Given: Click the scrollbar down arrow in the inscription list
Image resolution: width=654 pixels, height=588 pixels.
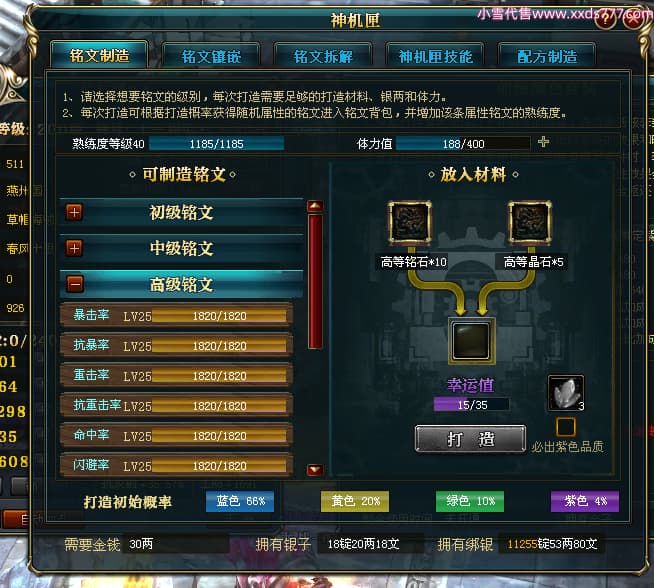Looking at the screenshot, I should (315, 470).
